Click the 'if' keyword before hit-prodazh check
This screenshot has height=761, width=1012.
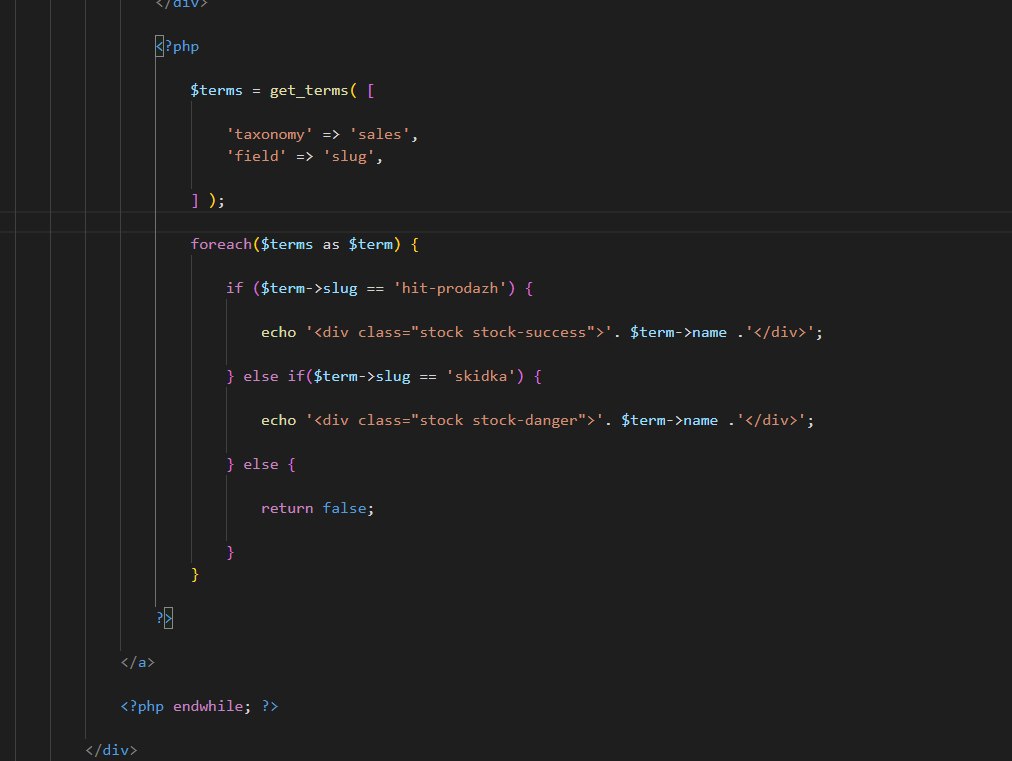(234, 288)
